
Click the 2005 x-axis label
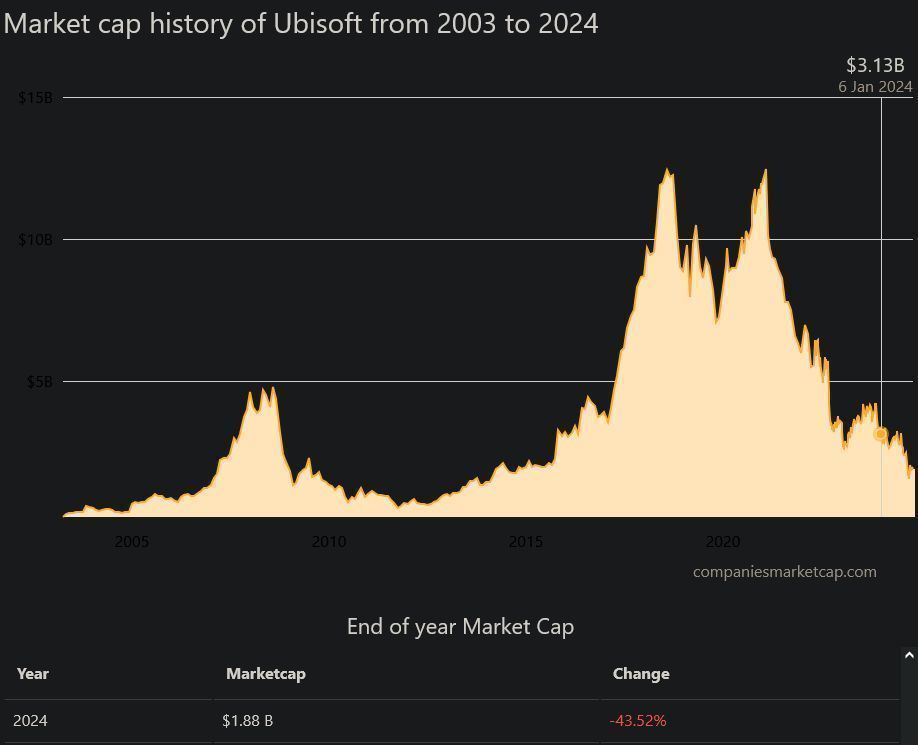pyautogui.click(x=131, y=542)
